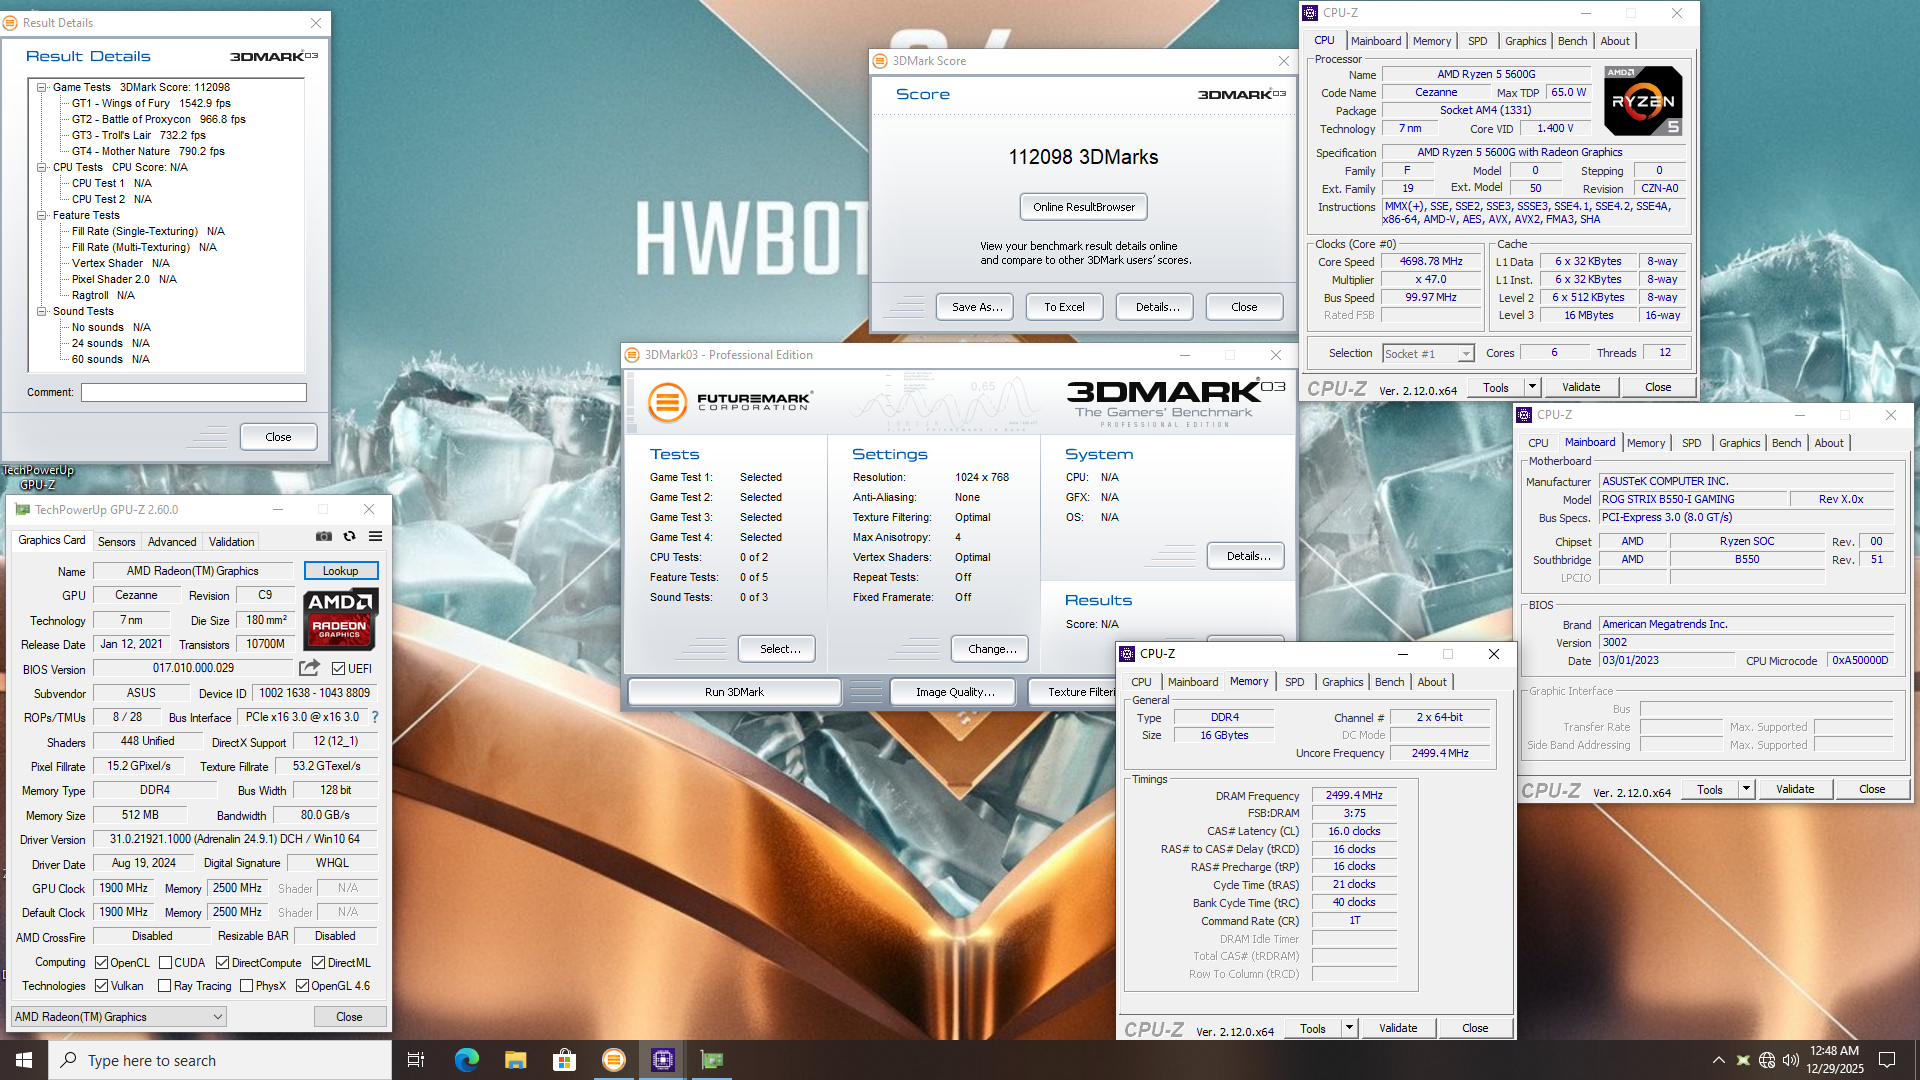Toggle the OpenGL 4.6 checkbox

302,986
